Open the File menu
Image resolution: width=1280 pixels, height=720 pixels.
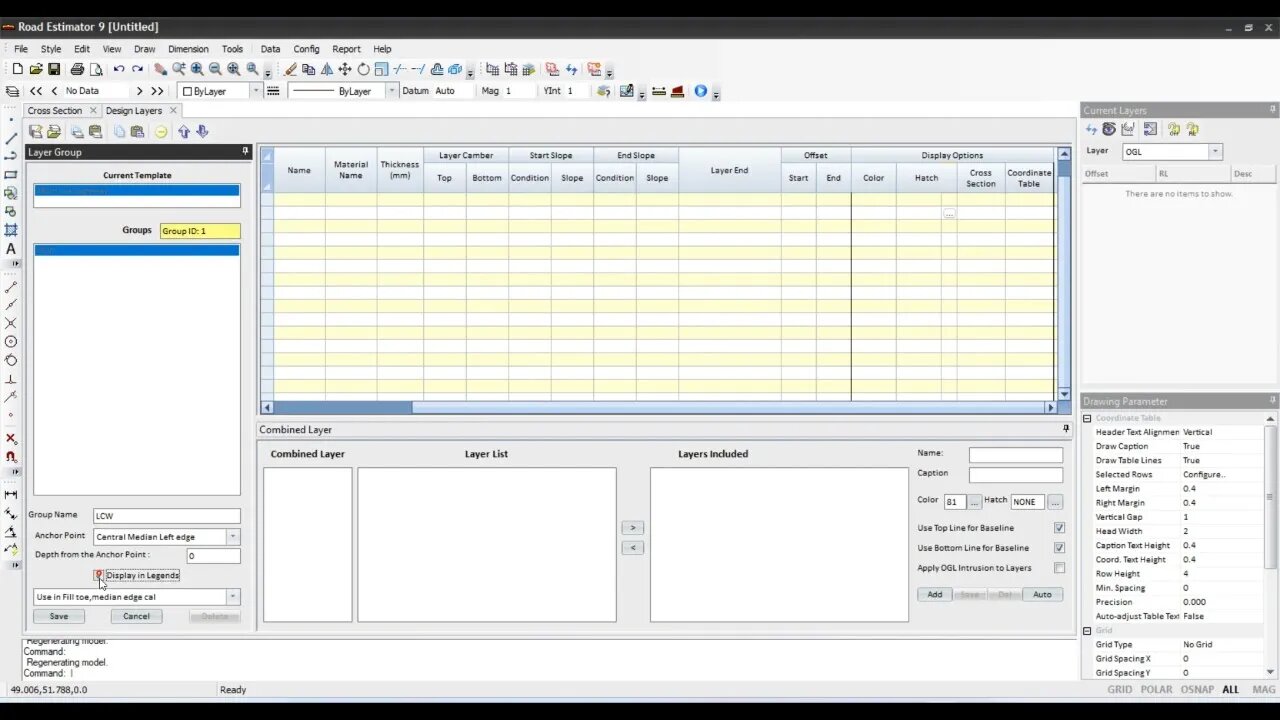(x=20, y=49)
